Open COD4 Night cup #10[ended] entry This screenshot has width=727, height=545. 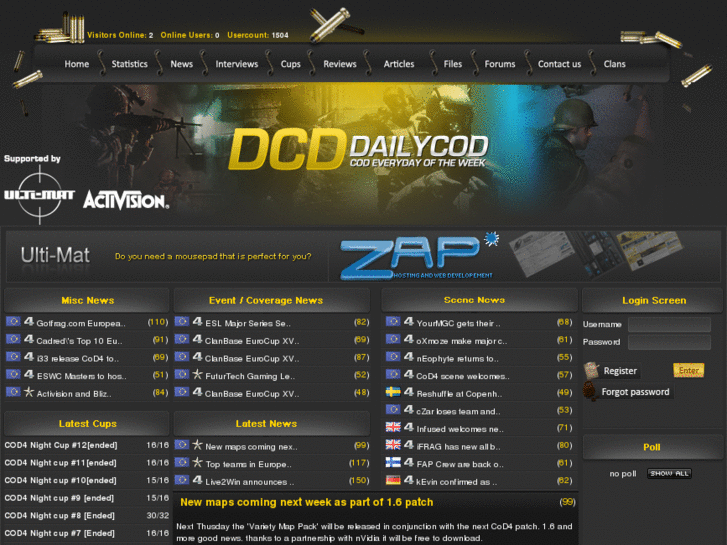click(x=60, y=481)
